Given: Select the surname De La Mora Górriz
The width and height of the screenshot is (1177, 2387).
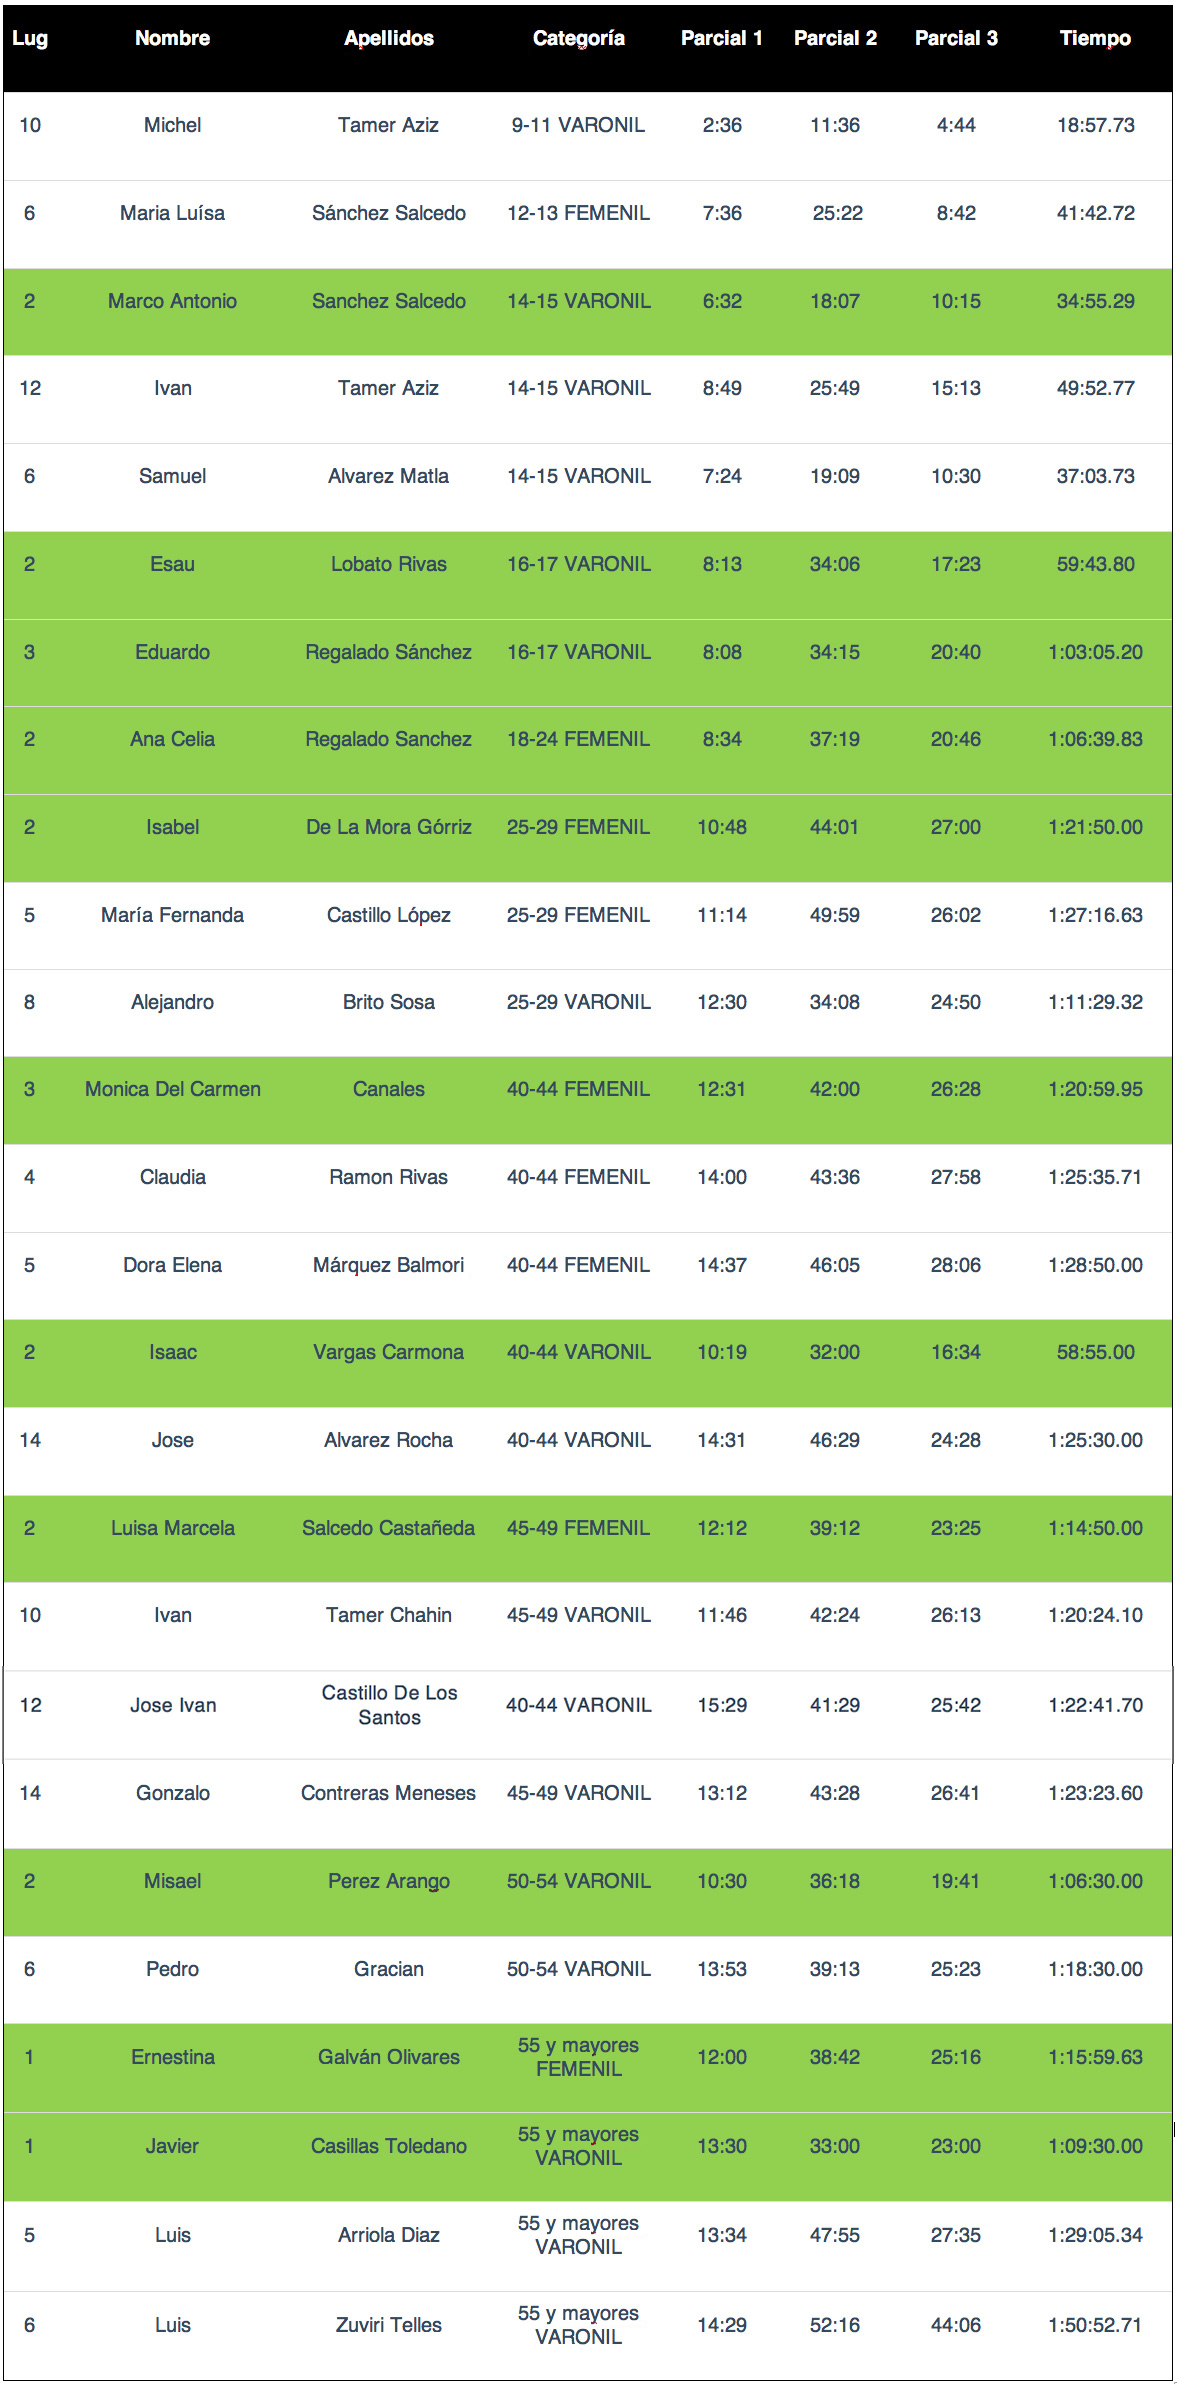Looking at the screenshot, I should (389, 827).
